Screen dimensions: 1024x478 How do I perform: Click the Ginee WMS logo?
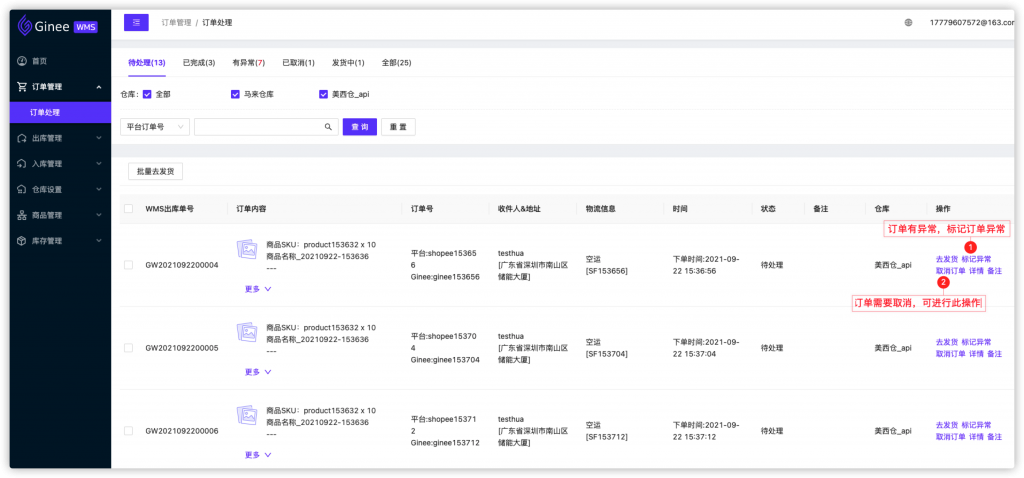click(x=57, y=26)
